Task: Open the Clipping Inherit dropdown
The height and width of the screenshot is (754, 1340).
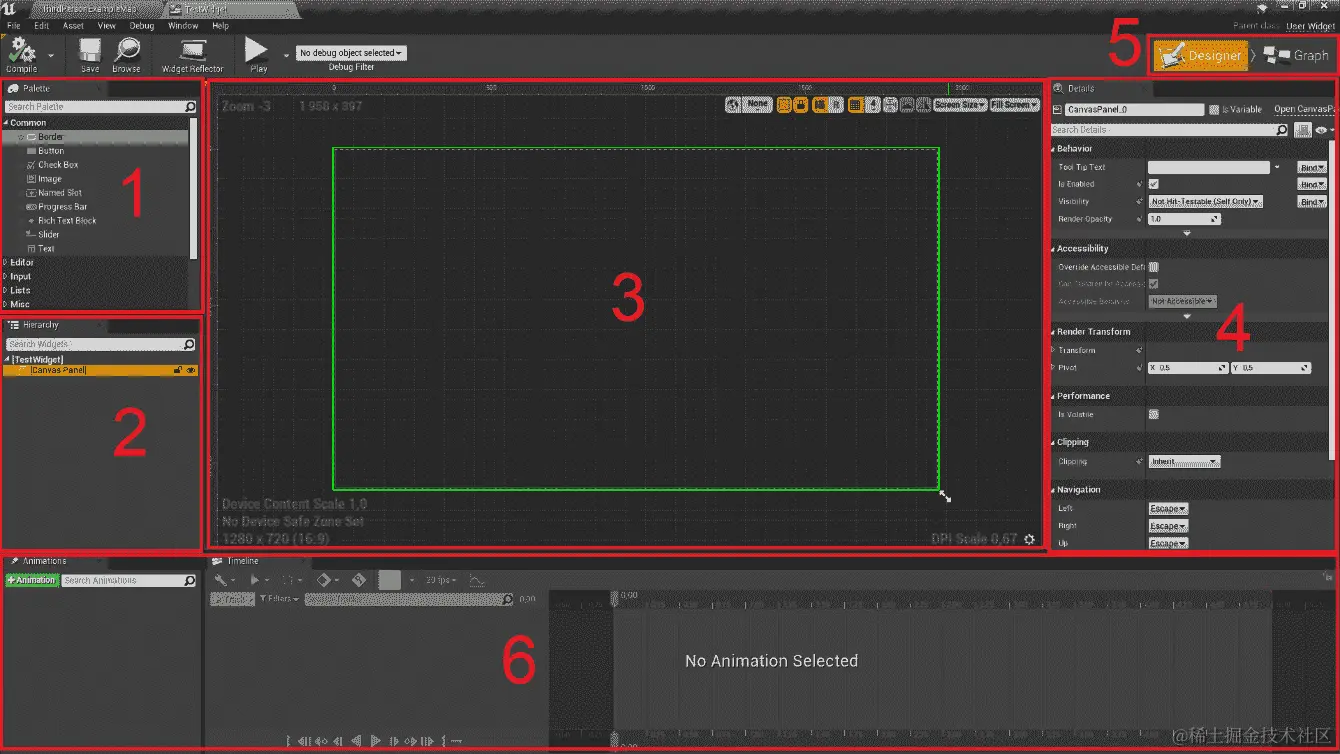Action: coord(1184,461)
